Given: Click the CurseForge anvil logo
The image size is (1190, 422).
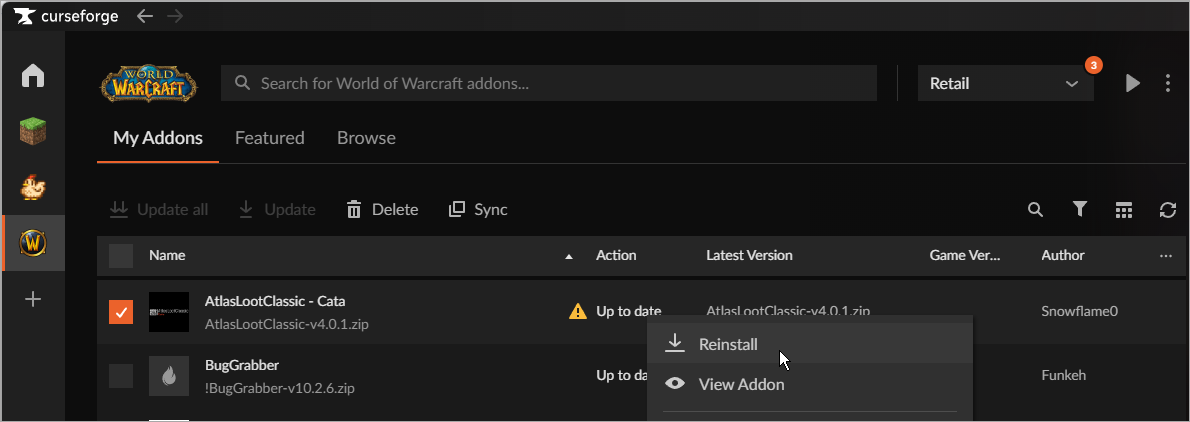Looking at the screenshot, I should pos(24,16).
